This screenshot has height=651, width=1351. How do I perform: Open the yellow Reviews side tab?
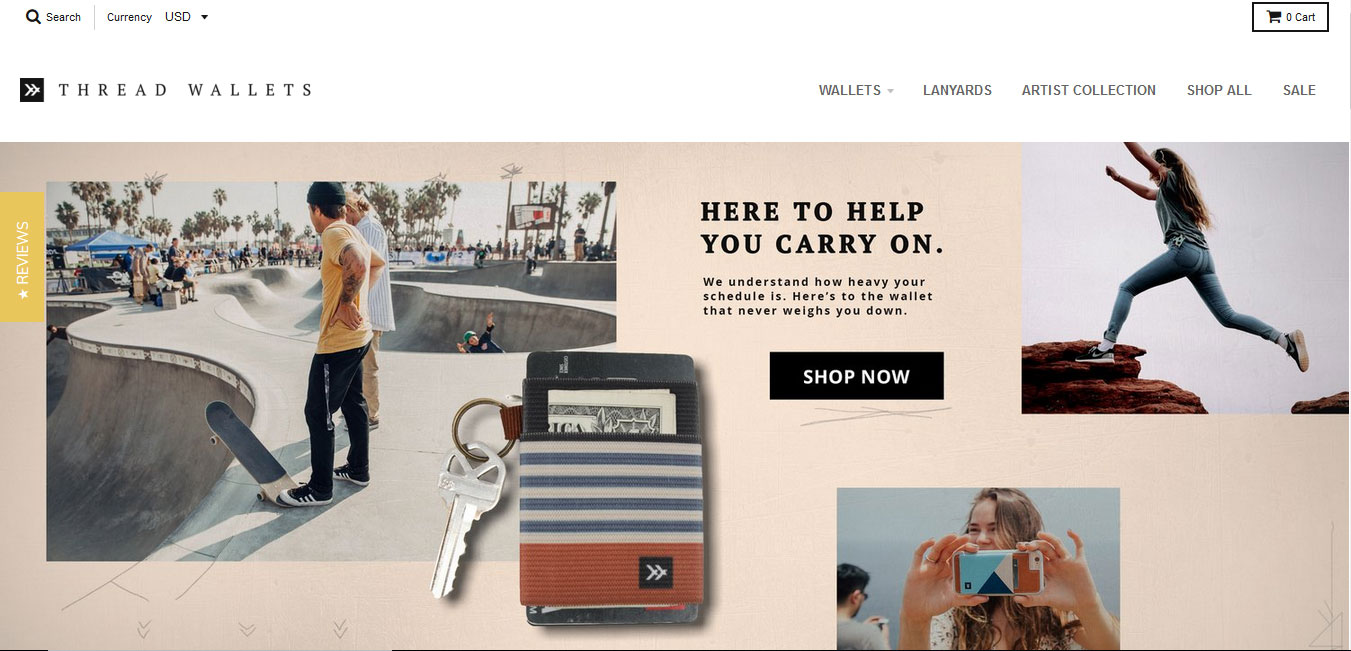pyautogui.click(x=22, y=257)
